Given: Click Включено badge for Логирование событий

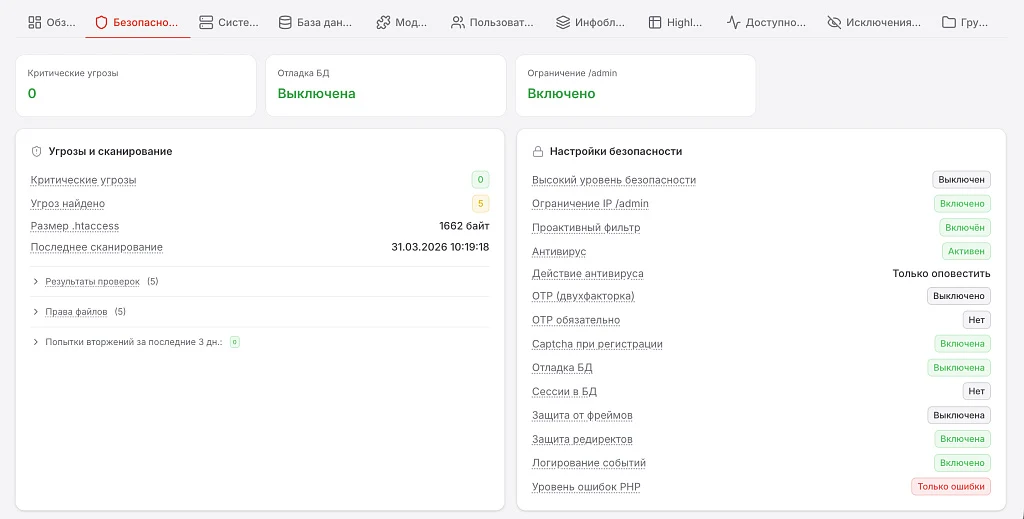Looking at the screenshot, I should pyautogui.click(x=963, y=463).
